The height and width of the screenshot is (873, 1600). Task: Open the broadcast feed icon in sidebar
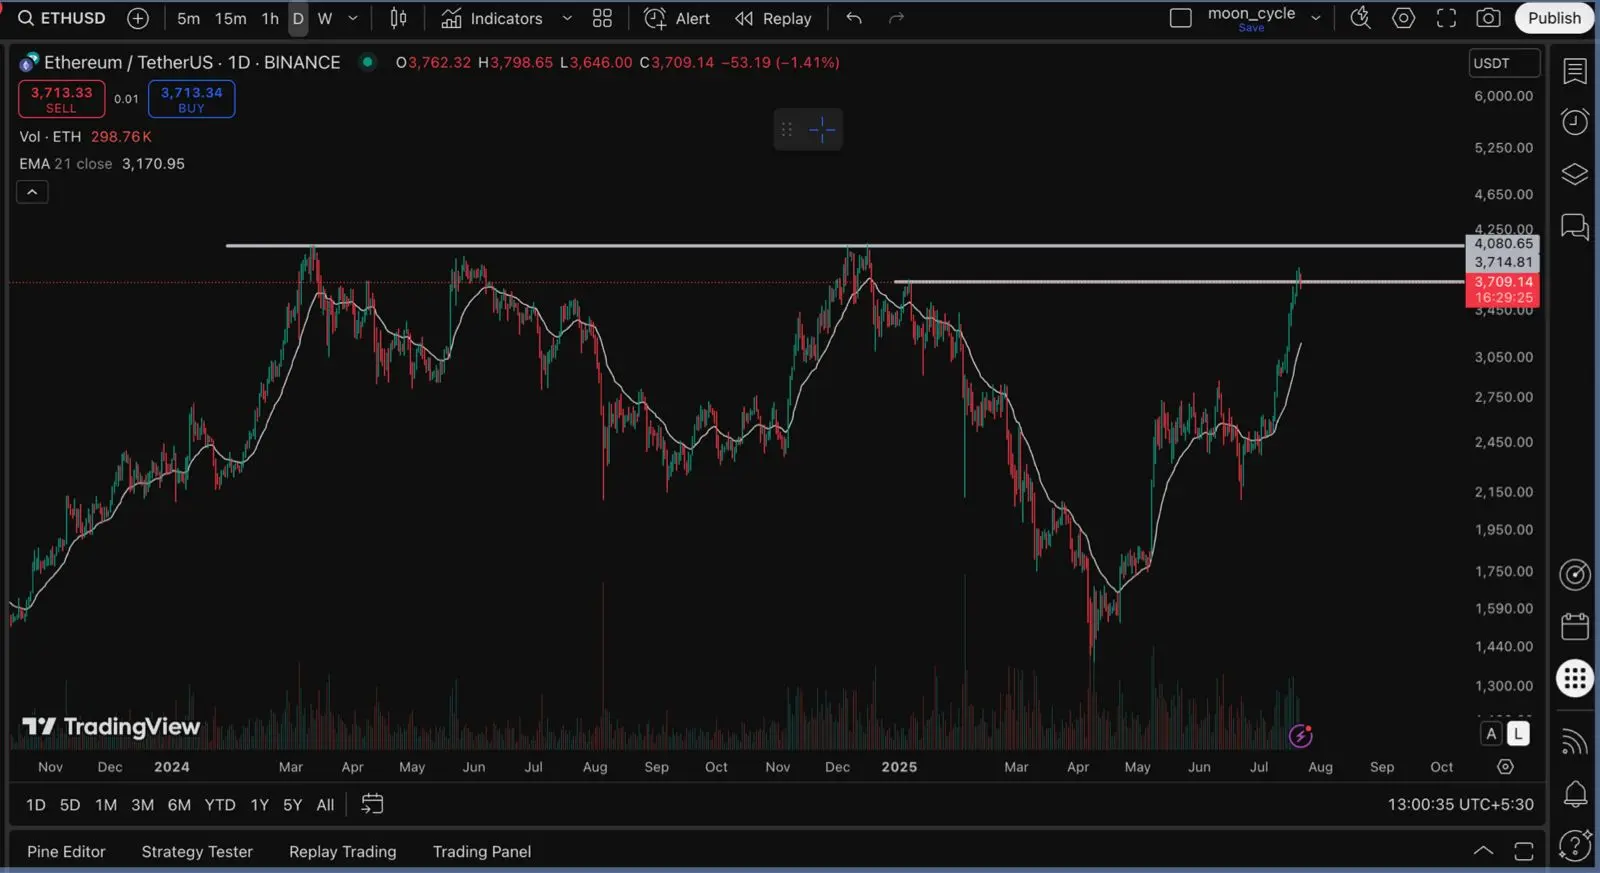pyautogui.click(x=1575, y=741)
